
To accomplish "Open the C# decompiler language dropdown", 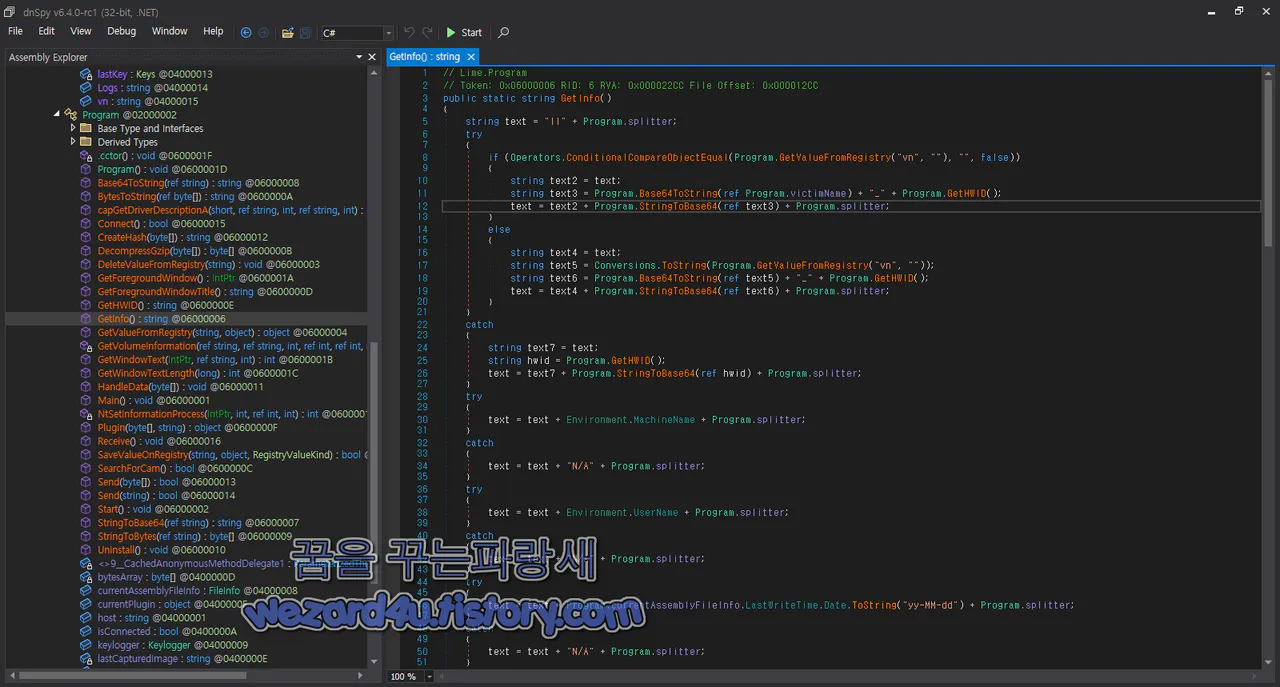I will coord(388,32).
